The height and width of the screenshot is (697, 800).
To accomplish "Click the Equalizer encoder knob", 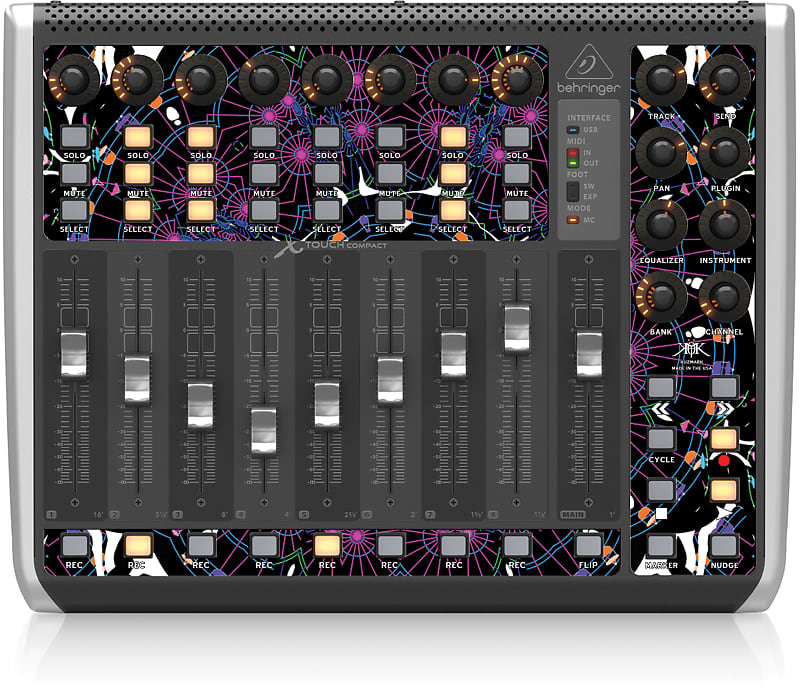I will 660,222.
